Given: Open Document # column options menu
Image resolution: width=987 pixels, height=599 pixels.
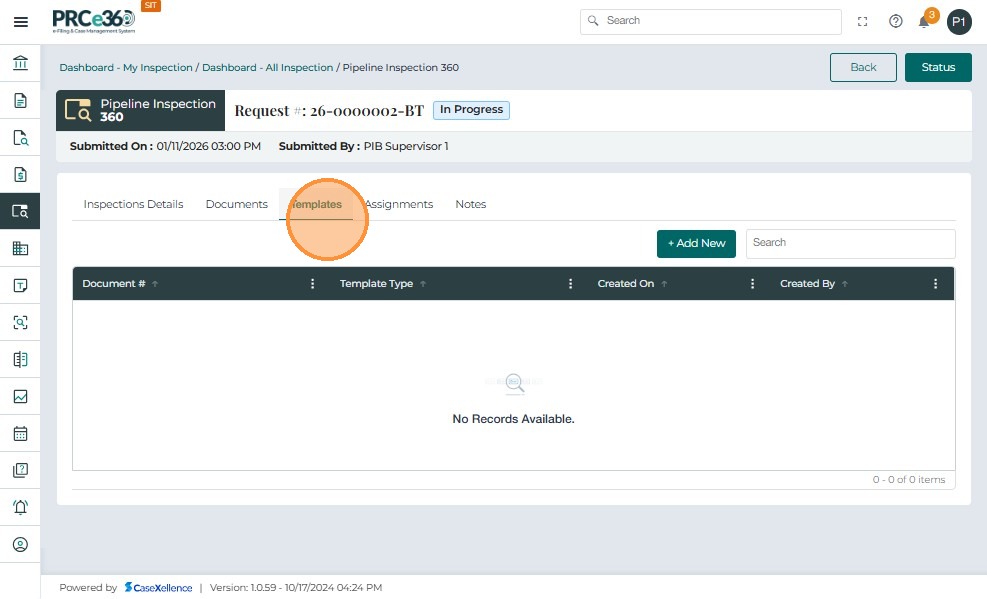Looking at the screenshot, I should (x=312, y=284).
